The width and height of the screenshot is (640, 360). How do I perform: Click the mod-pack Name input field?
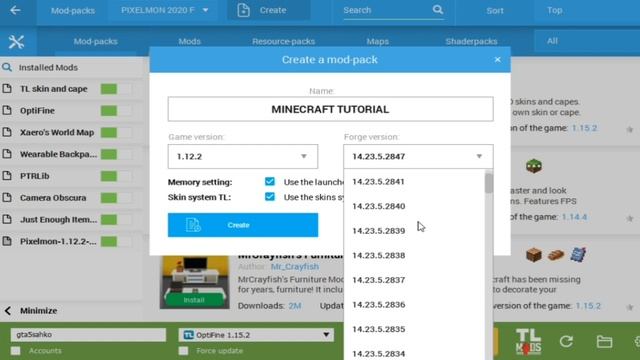click(331, 109)
